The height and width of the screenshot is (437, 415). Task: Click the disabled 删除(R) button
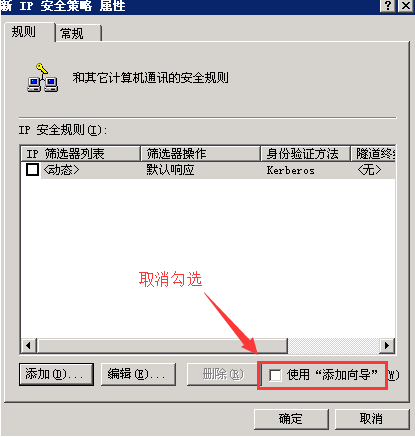[x=222, y=374]
